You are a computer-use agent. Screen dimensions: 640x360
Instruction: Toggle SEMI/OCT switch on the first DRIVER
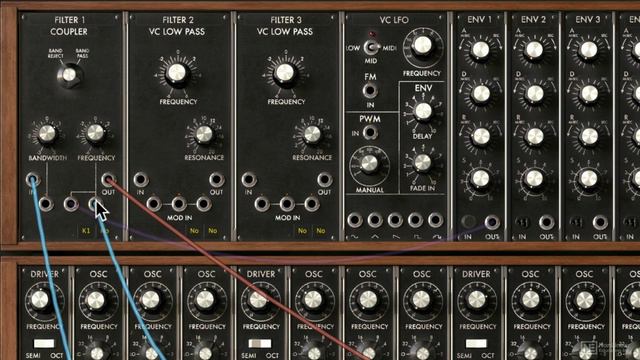44,343
